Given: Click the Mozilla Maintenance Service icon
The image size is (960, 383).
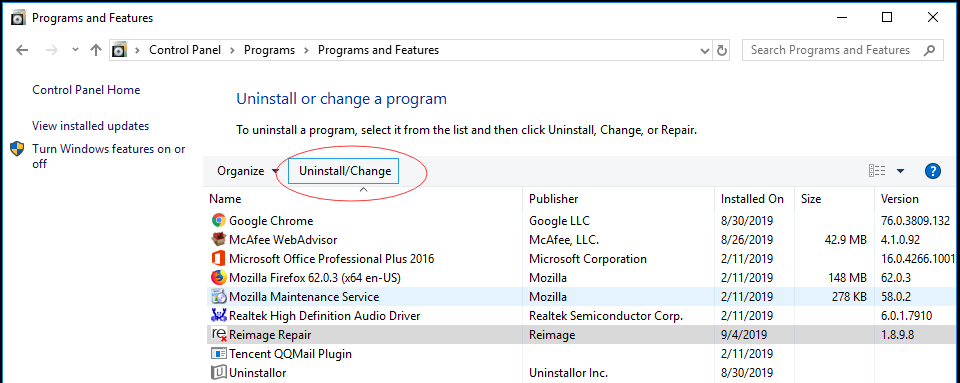Looking at the screenshot, I should click(219, 297).
